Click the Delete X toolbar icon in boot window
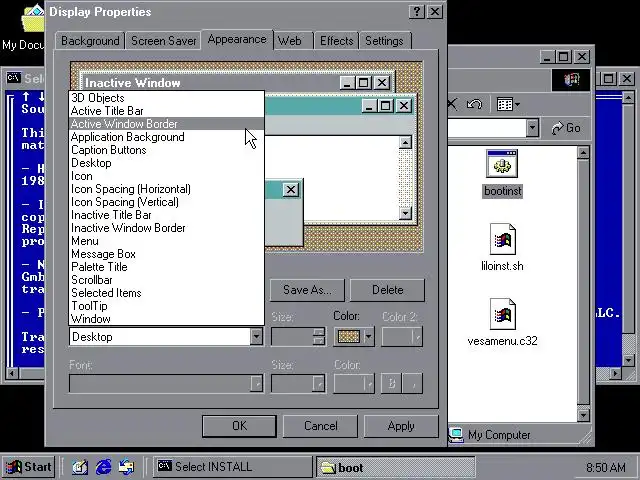 pos(452,104)
